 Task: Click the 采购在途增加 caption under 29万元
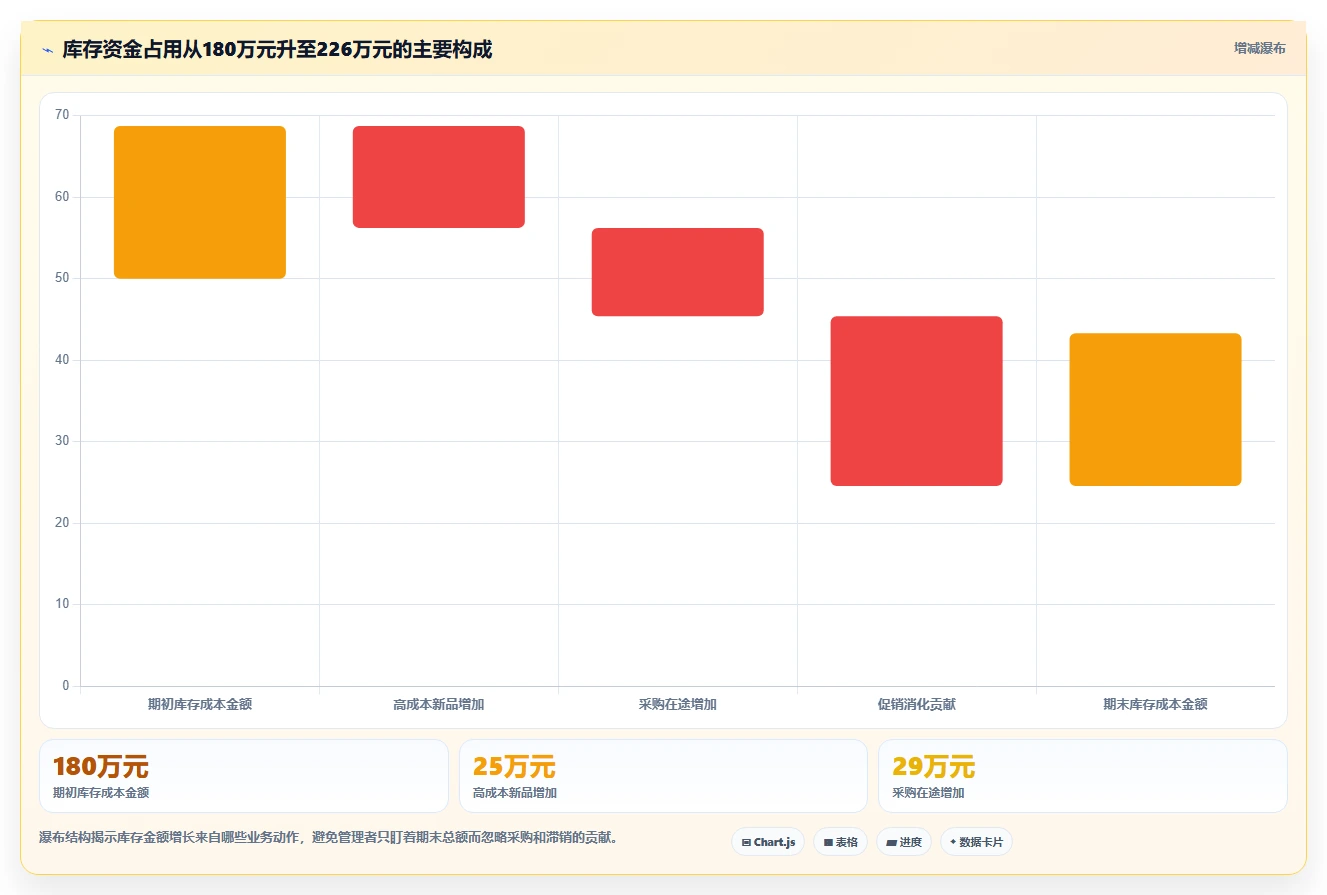pyautogui.click(x=929, y=793)
